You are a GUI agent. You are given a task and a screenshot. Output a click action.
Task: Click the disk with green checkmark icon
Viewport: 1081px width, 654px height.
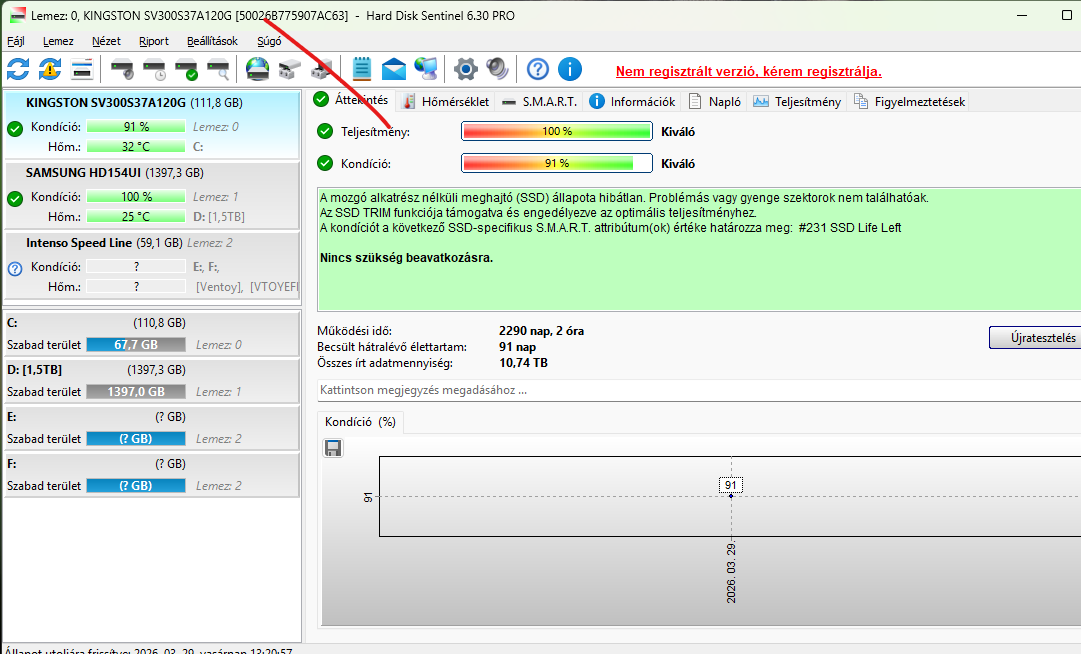[x=187, y=69]
